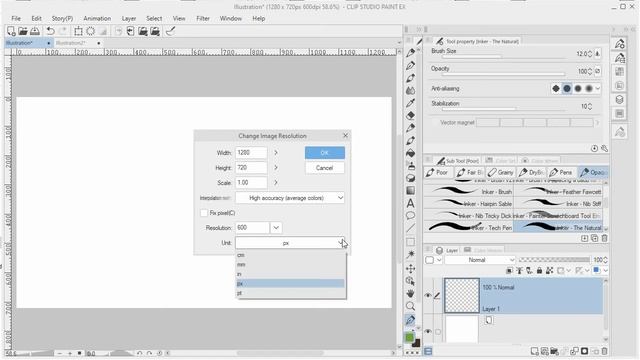Expand the arrow next to Width
The image size is (640, 360).
tap(276, 153)
